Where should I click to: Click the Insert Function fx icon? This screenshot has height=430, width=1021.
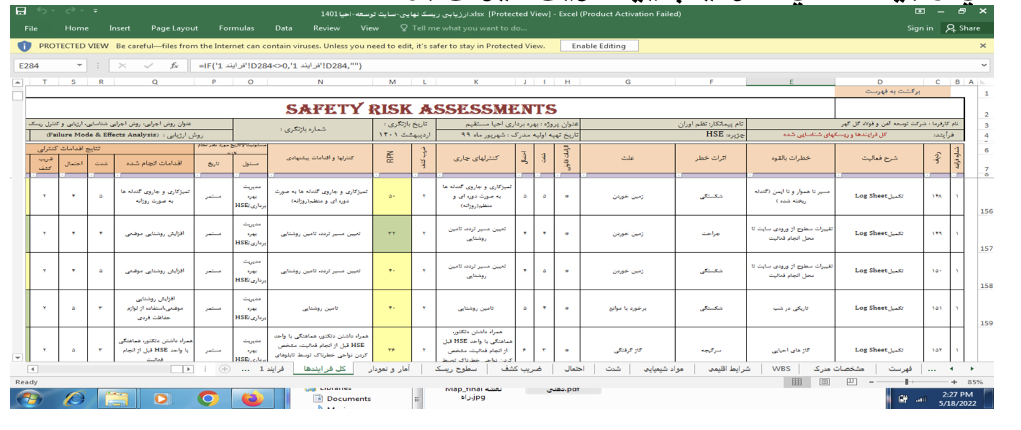(174, 66)
